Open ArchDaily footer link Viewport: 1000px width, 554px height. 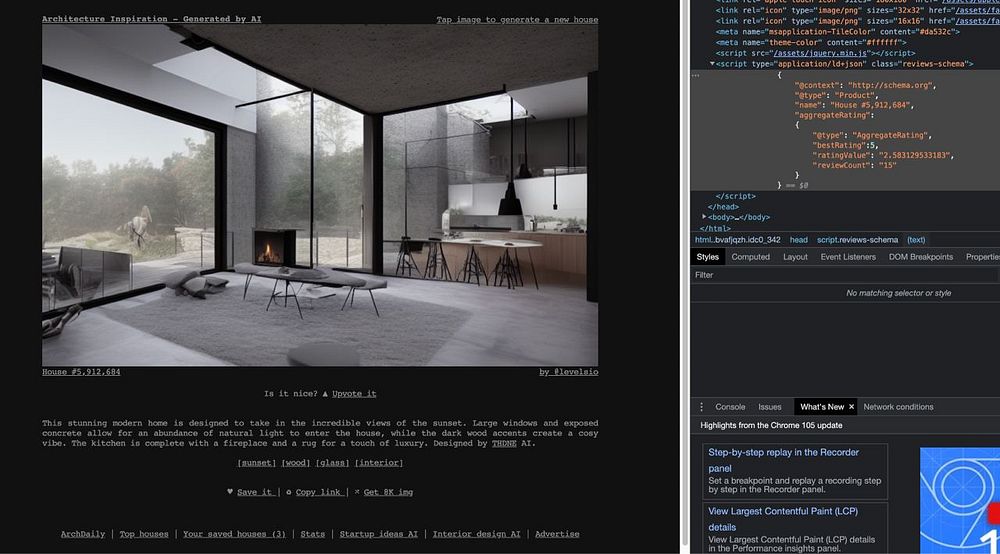(83, 534)
